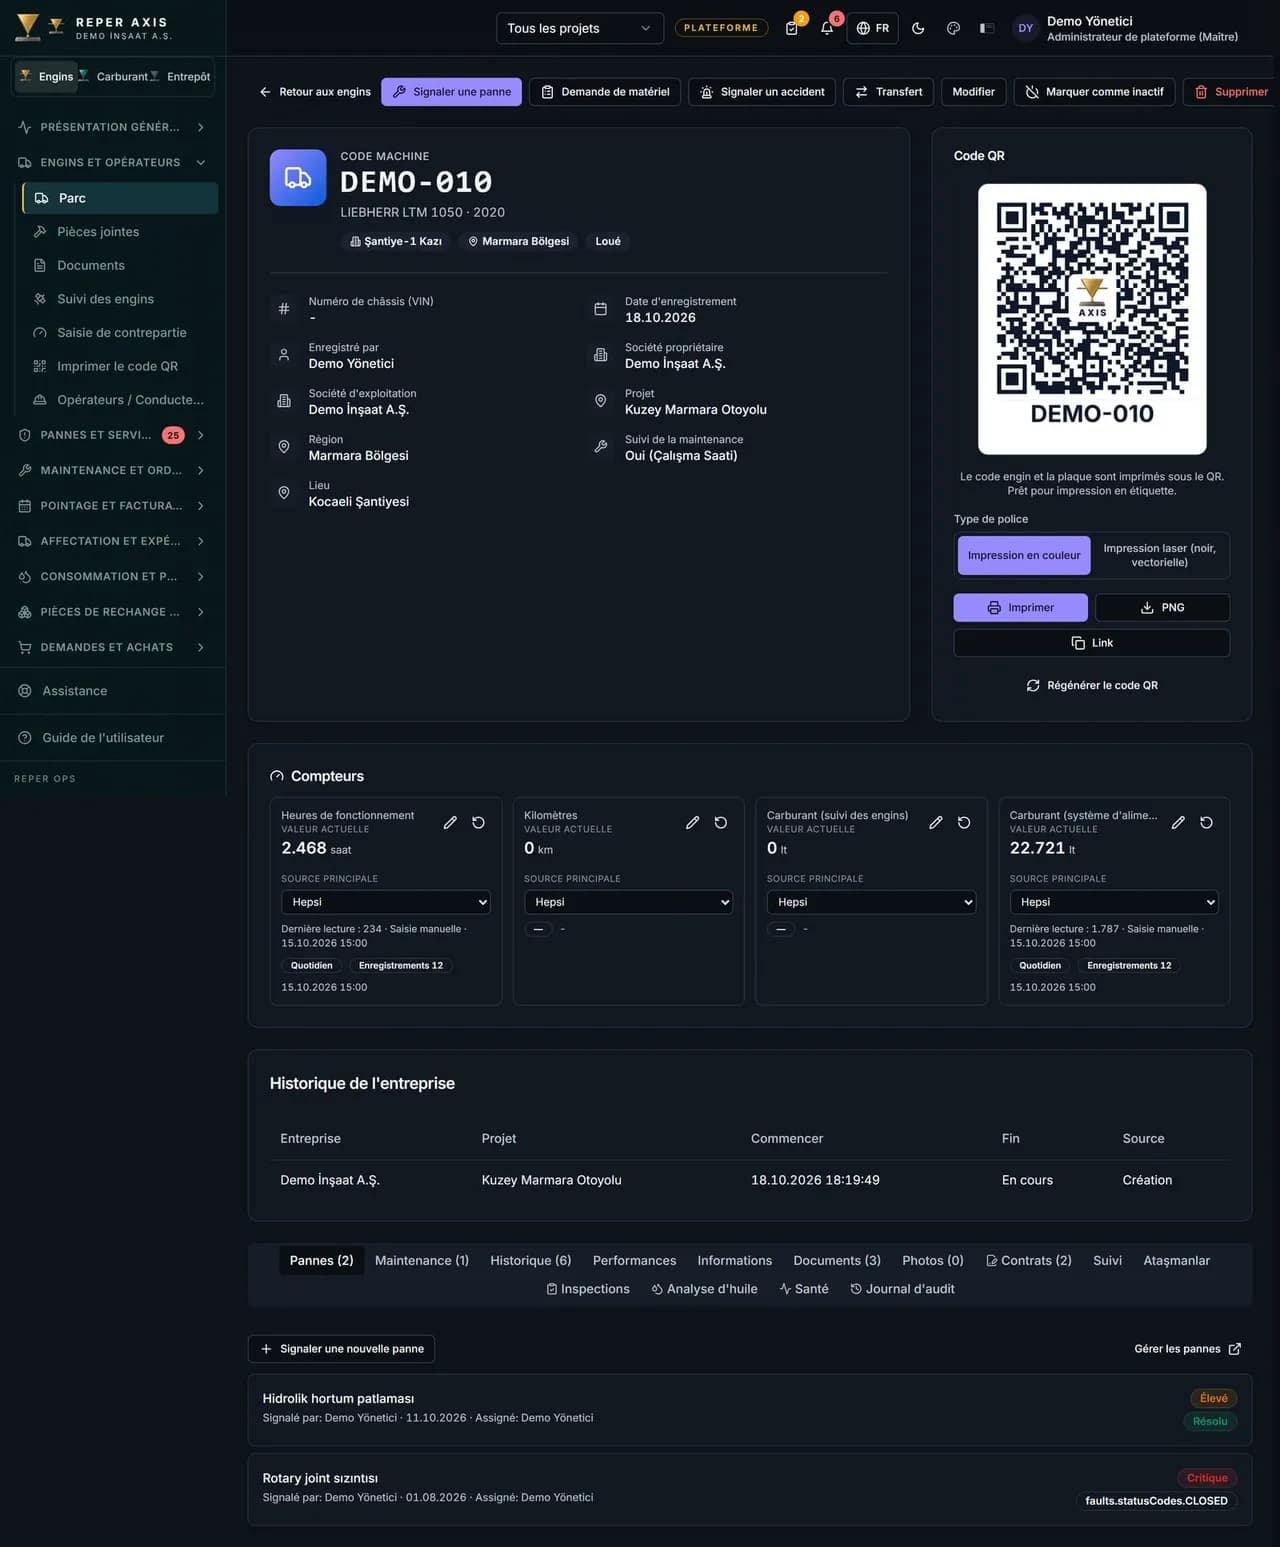Expand Pannes et servi... sidebar section
Image resolution: width=1280 pixels, height=1547 pixels.
[x=112, y=435]
